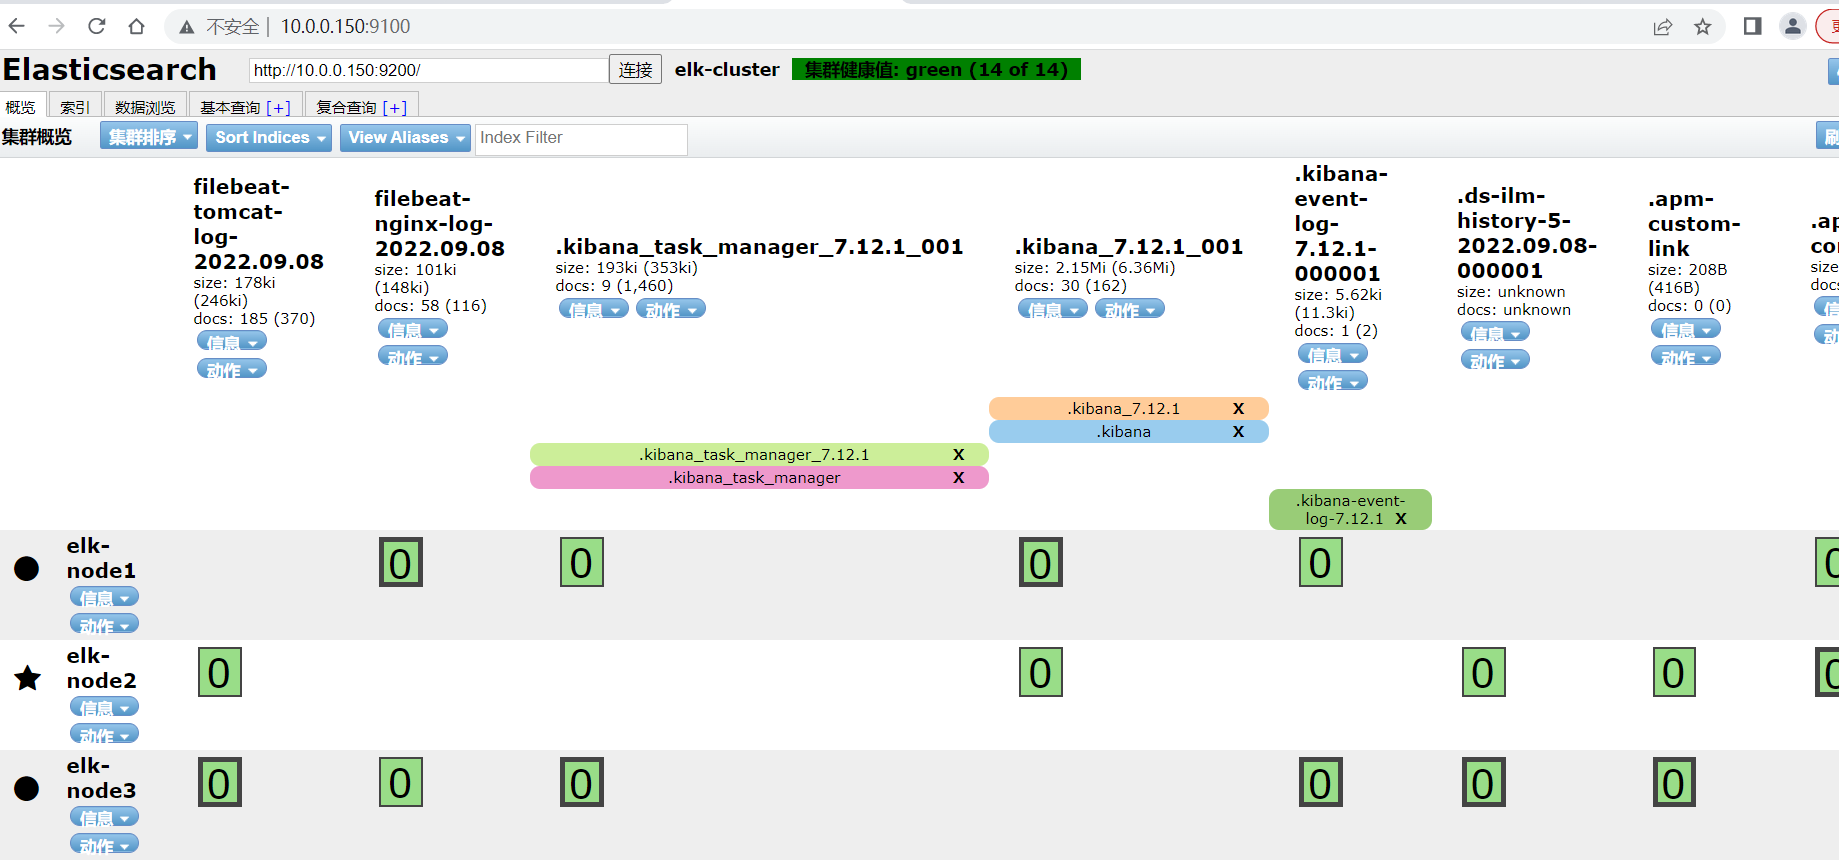The width and height of the screenshot is (1839, 864).
Task: Open 信息 menu for elk-node2
Action: coord(104,708)
